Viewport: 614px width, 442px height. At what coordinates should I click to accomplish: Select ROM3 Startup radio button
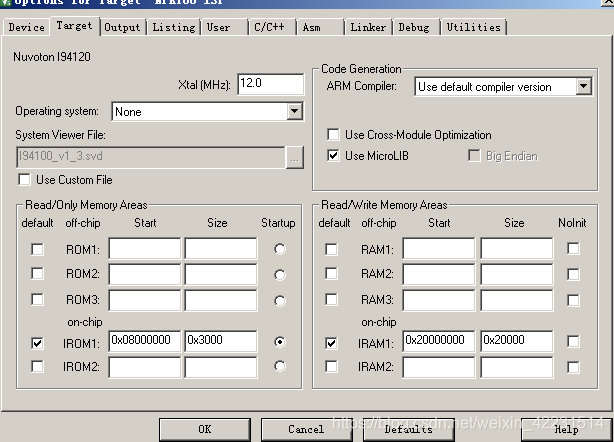click(x=280, y=301)
